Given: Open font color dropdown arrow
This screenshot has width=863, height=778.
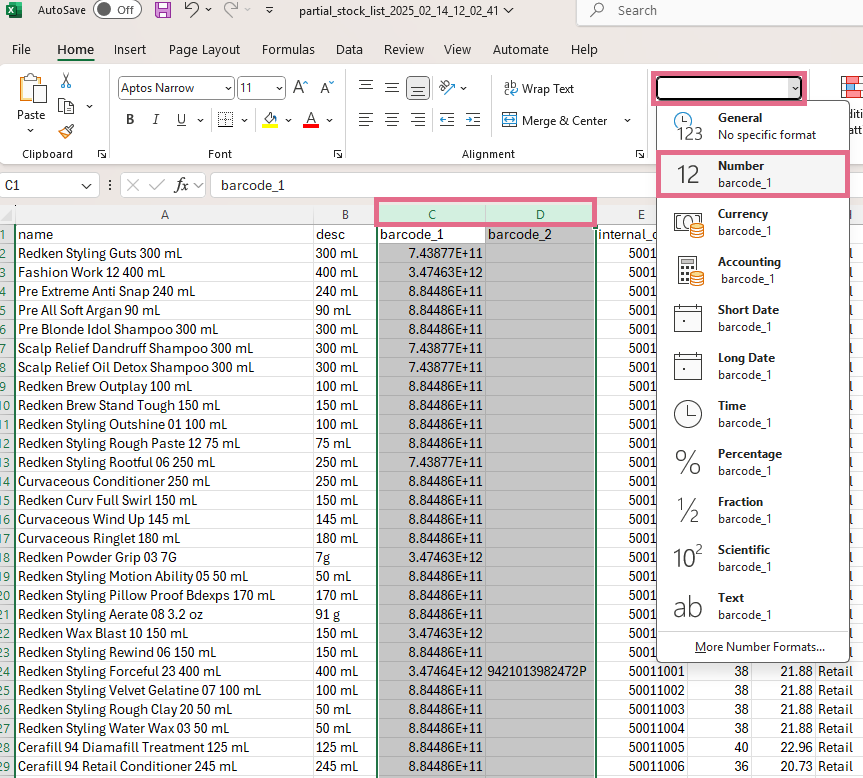Looking at the screenshot, I should (x=330, y=120).
